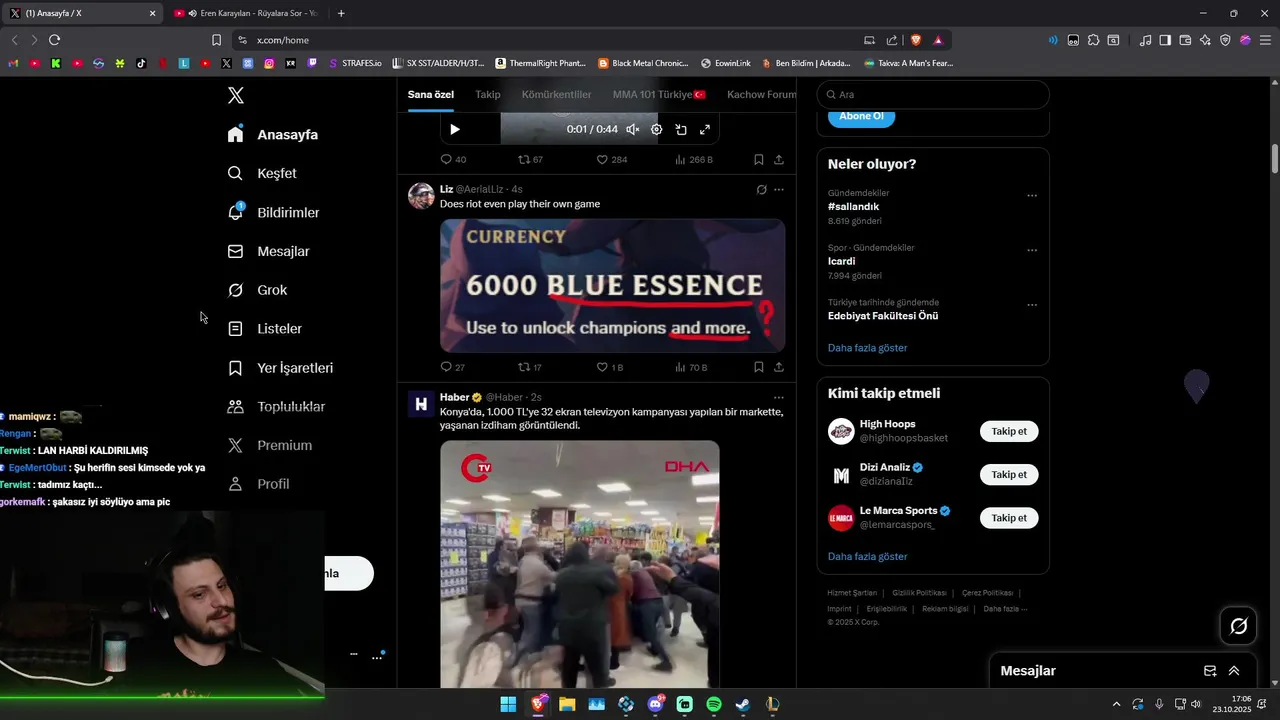Share Liz's Blue Essence post
This screenshot has width=1280, height=720.
click(x=779, y=367)
